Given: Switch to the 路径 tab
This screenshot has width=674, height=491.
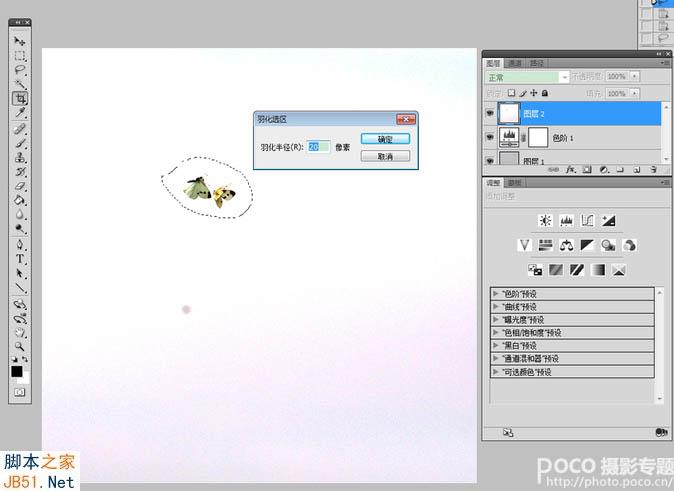Looking at the screenshot, I should coord(536,64).
